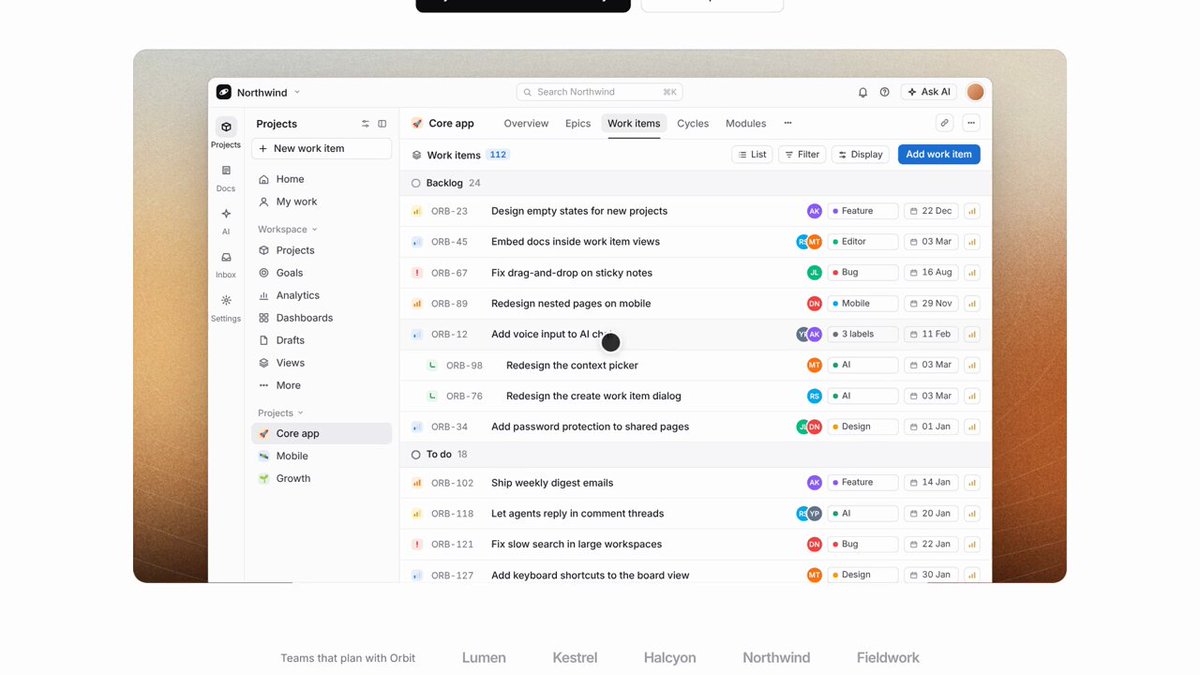Click the Northwind logo icon

coord(224,92)
